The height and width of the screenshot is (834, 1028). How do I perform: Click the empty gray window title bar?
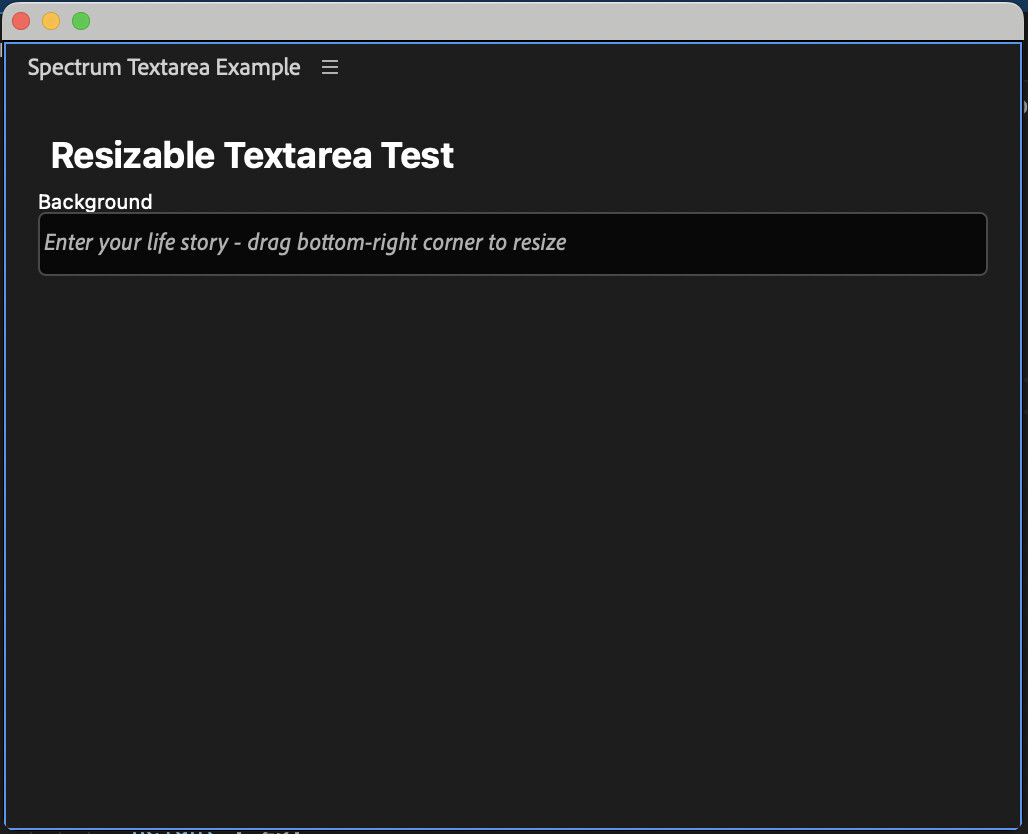(550, 21)
